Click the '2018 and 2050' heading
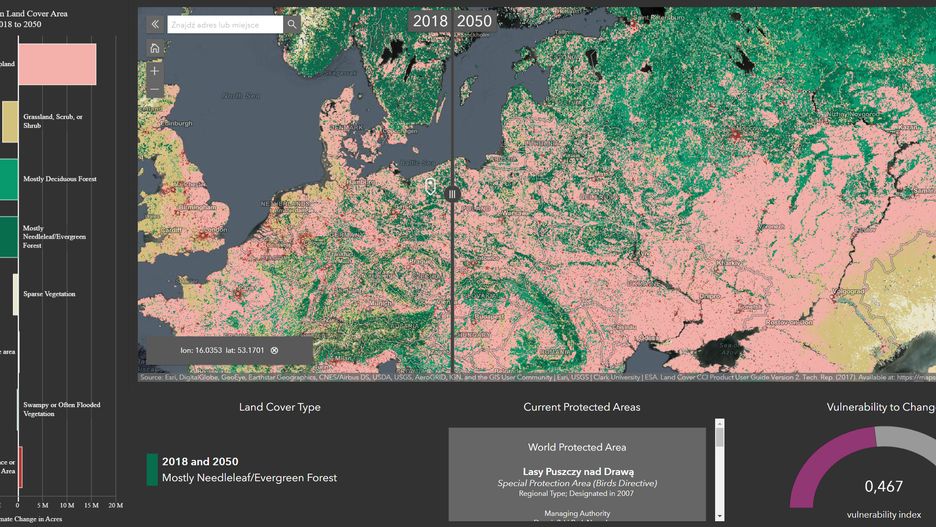Screen dimensions: 936x527 (200, 461)
